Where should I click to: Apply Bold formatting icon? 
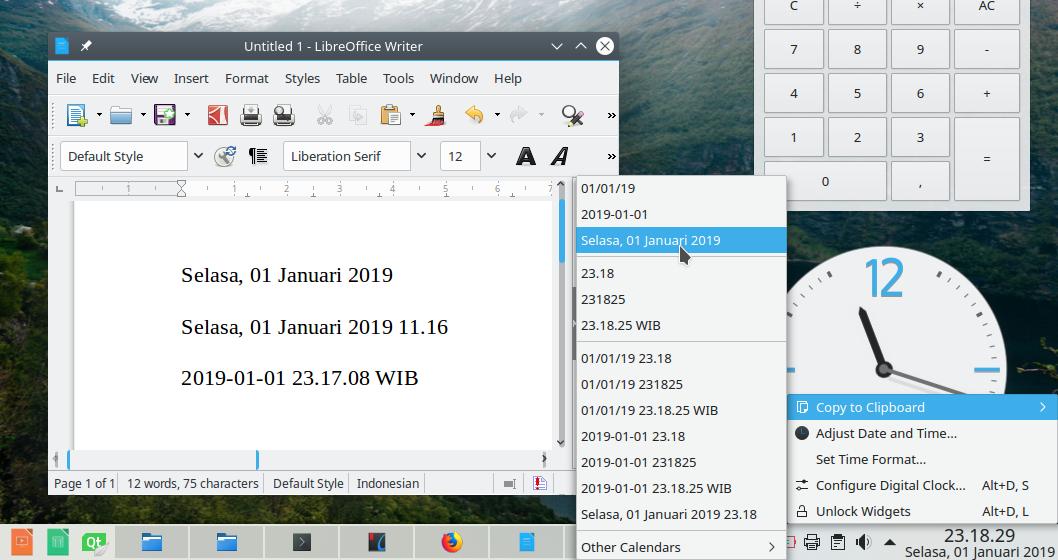[526, 157]
